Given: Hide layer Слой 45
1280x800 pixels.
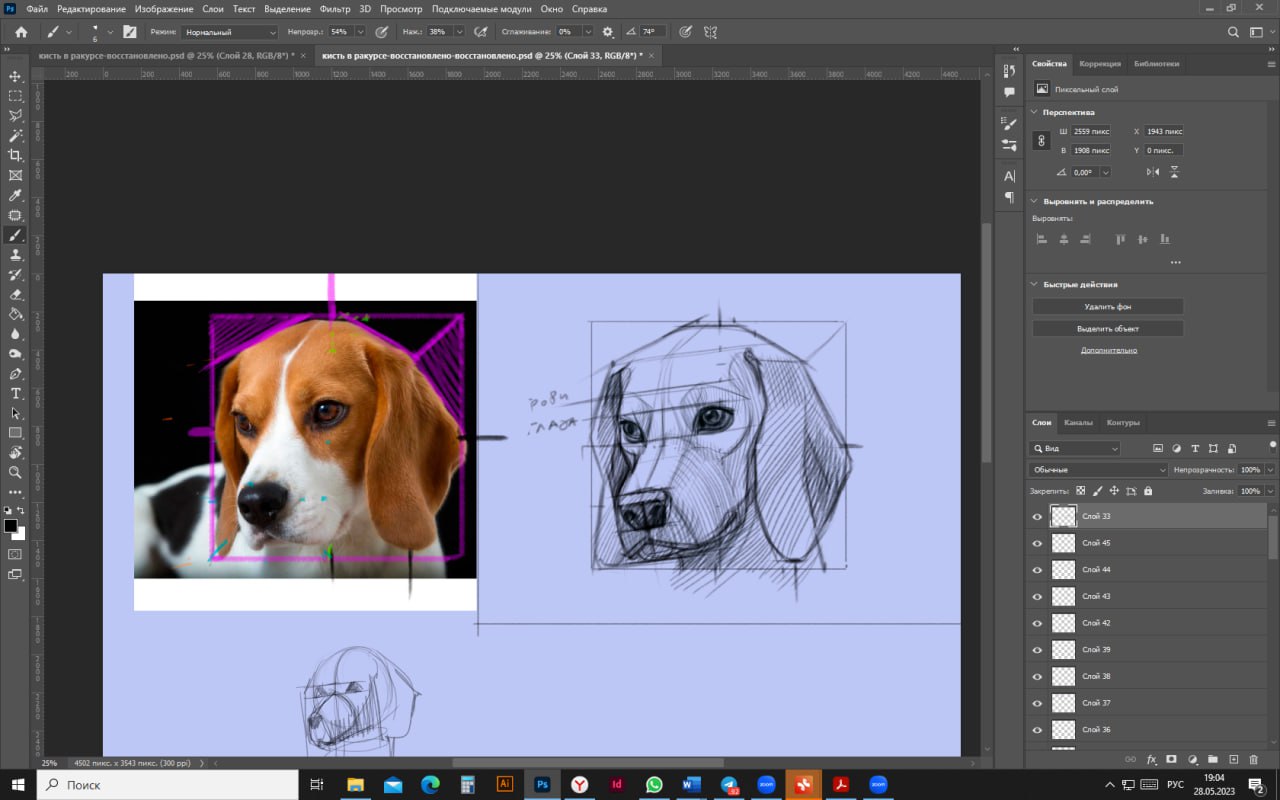Looking at the screenshot, I should point(1037,544).
